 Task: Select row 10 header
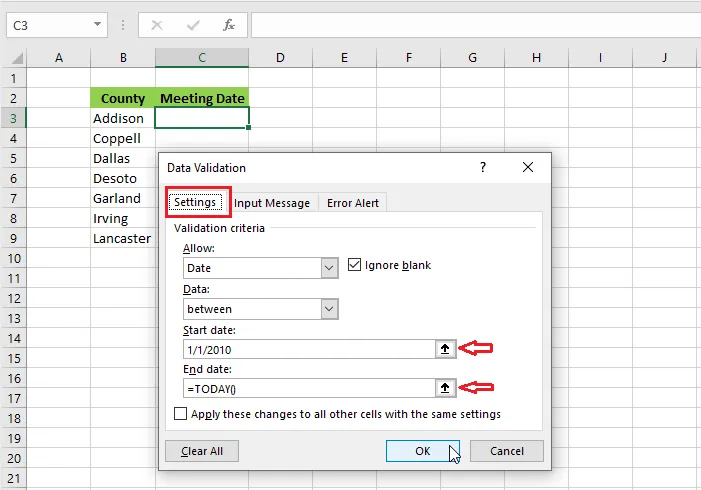point(13,258)
